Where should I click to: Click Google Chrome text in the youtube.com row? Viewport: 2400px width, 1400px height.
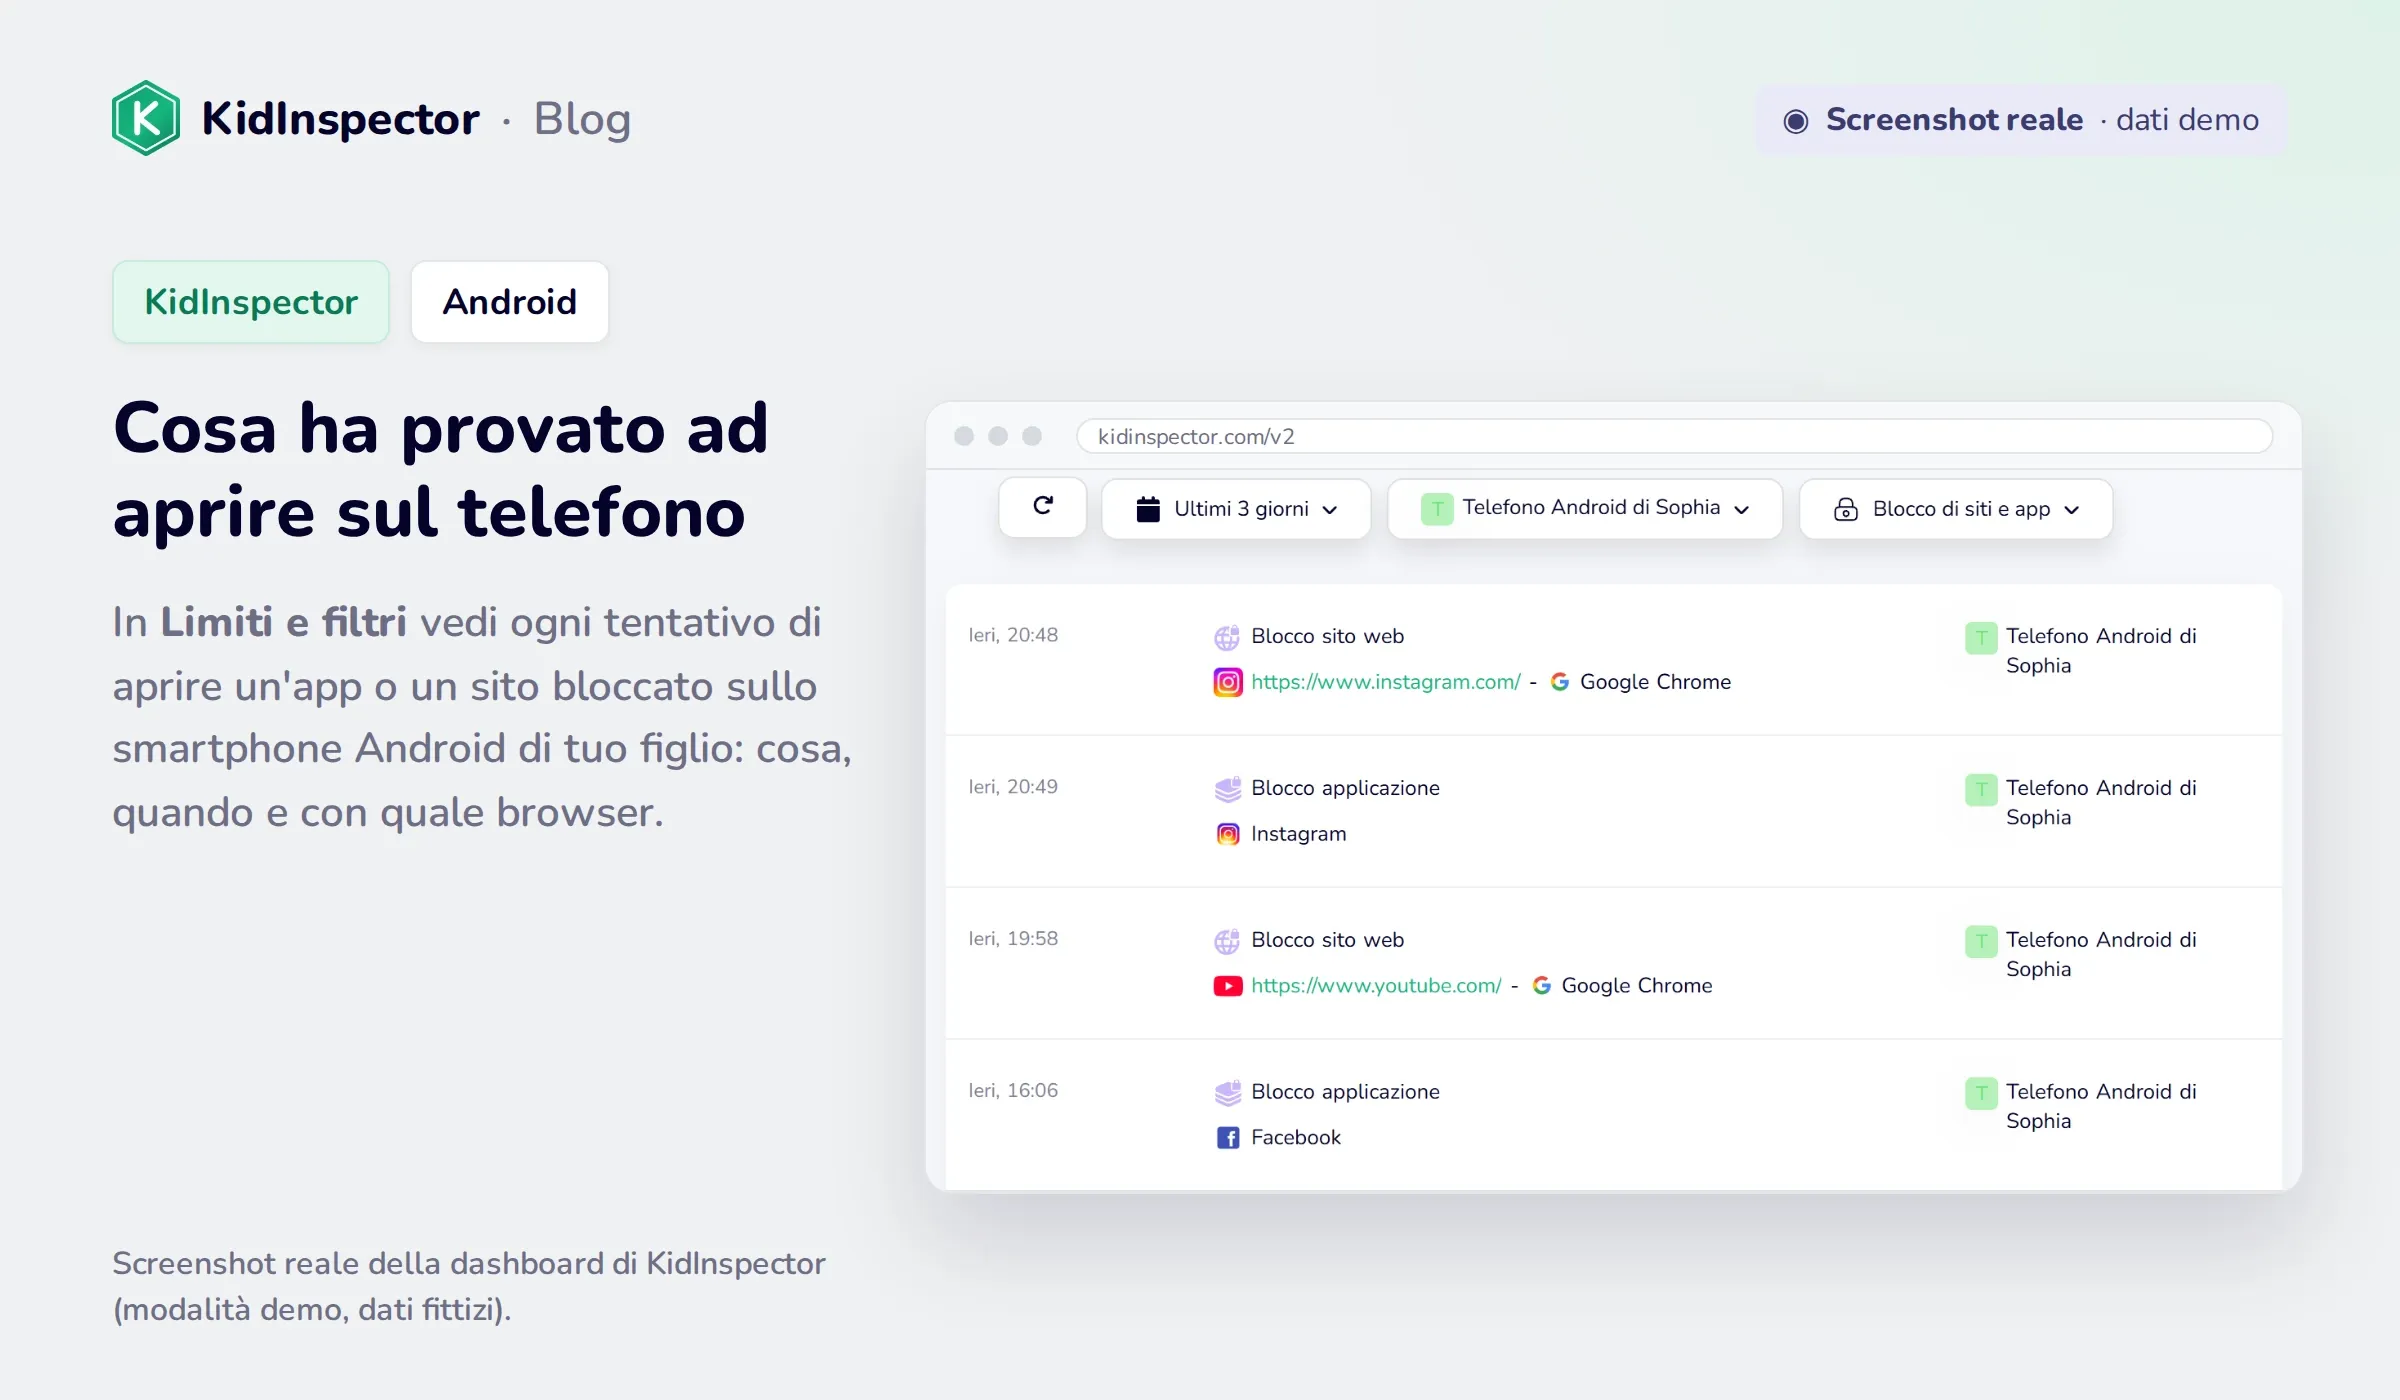tap(1637, 986)
